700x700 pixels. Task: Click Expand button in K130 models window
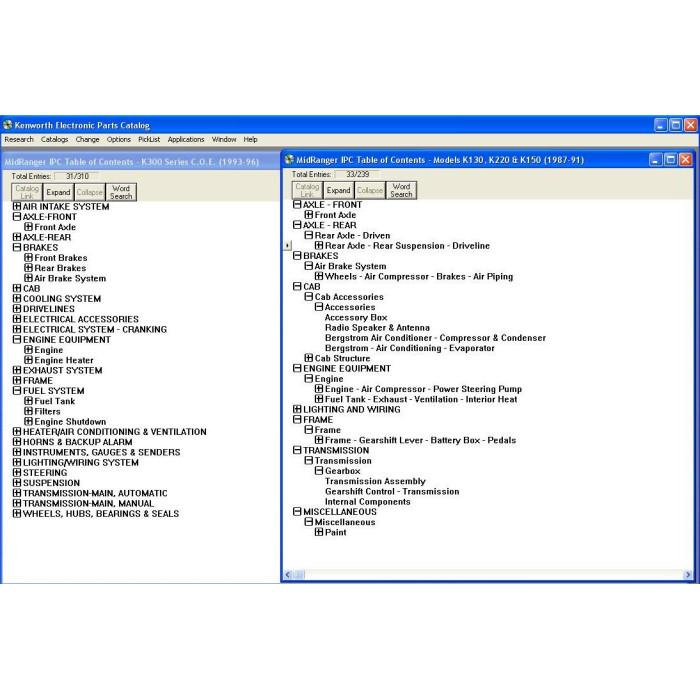click(339, 190)
